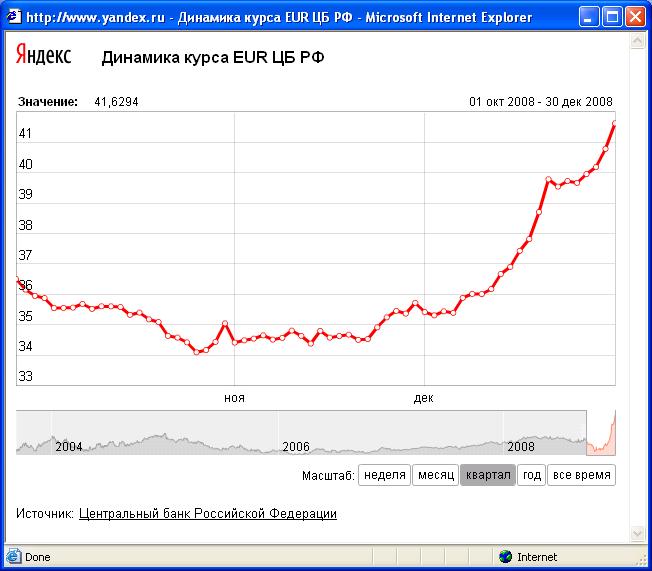Image resolution: width=652 pixels, height=571 pixels.
Task: Minimize the Internet Explorer window
Action: 588,17
